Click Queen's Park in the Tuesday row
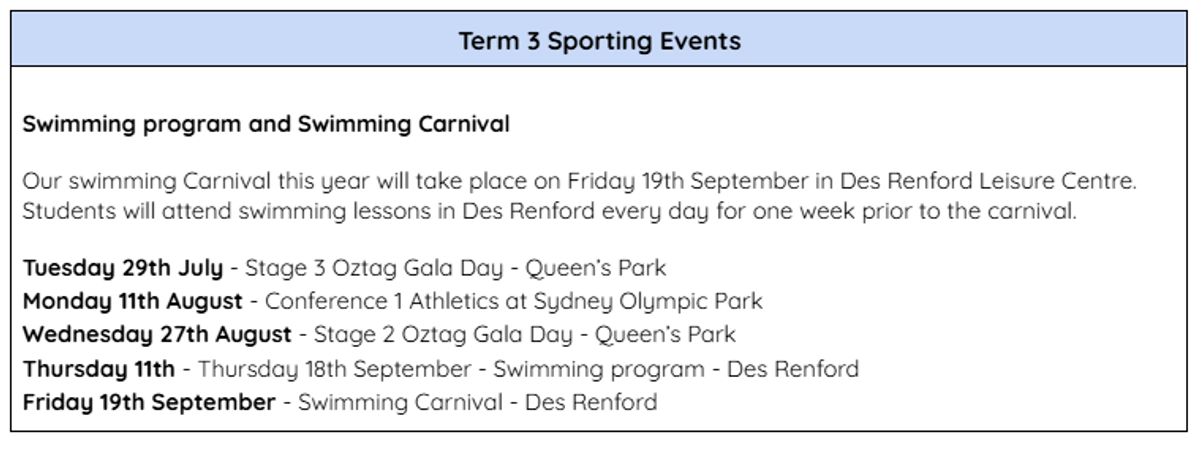The image size is (1200, 454). [596, 268]
